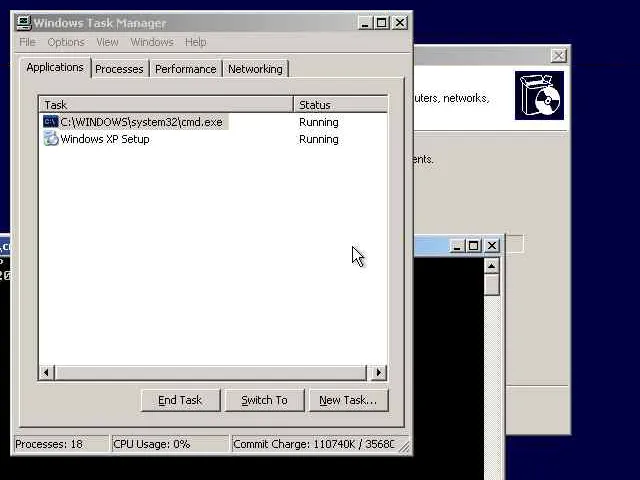Click Running status of cmd.exe

click(x=318, y=122)
